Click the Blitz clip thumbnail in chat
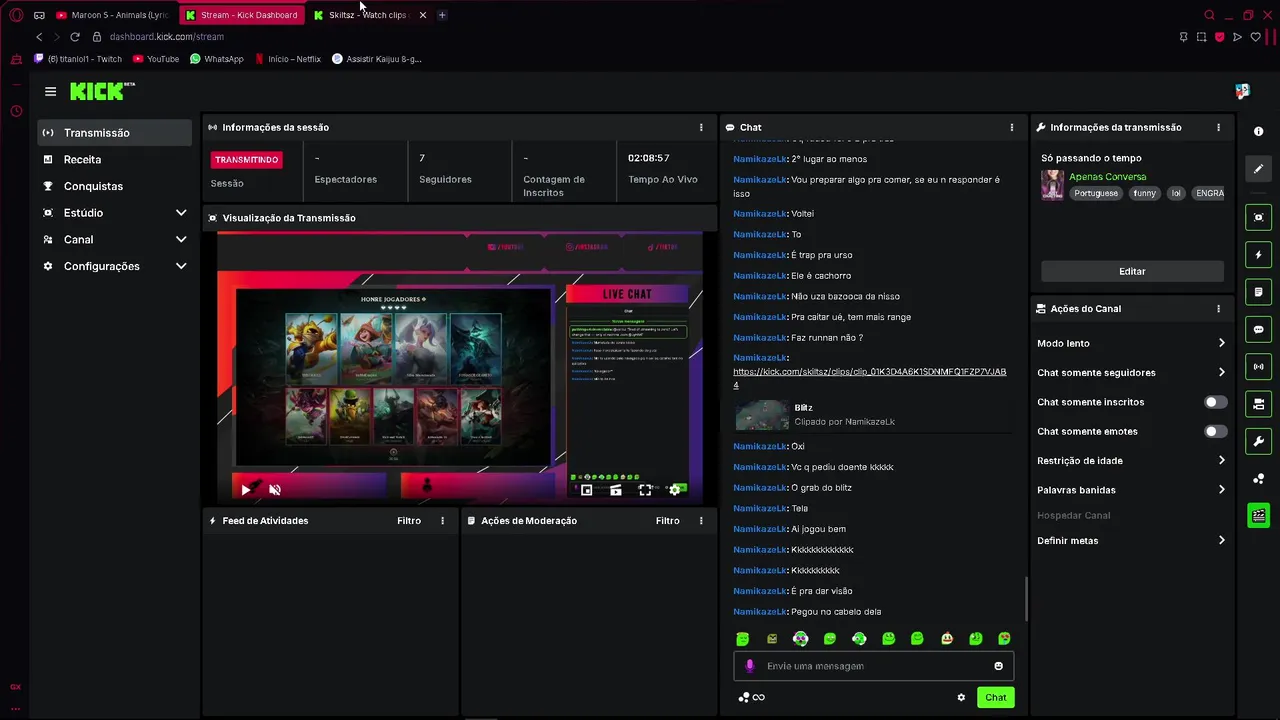Viewport: 1280px width, 720px height. click(x=762, y=415)
